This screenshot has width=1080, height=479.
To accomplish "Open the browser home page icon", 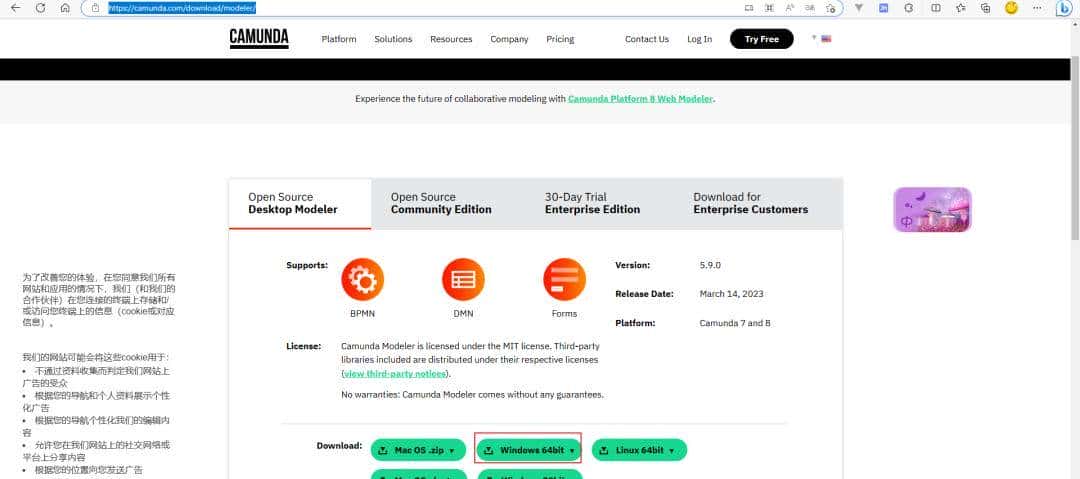I will pyautogui.click(x=65, y=8).
